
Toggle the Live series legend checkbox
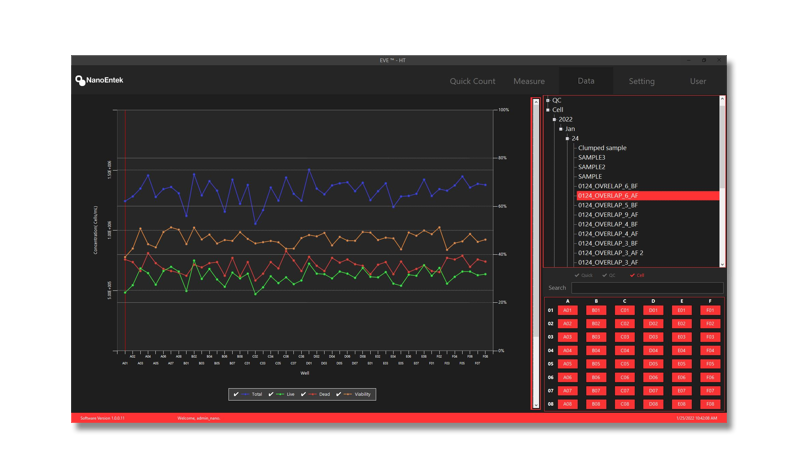pyautogui.click(x=271, y=395)
